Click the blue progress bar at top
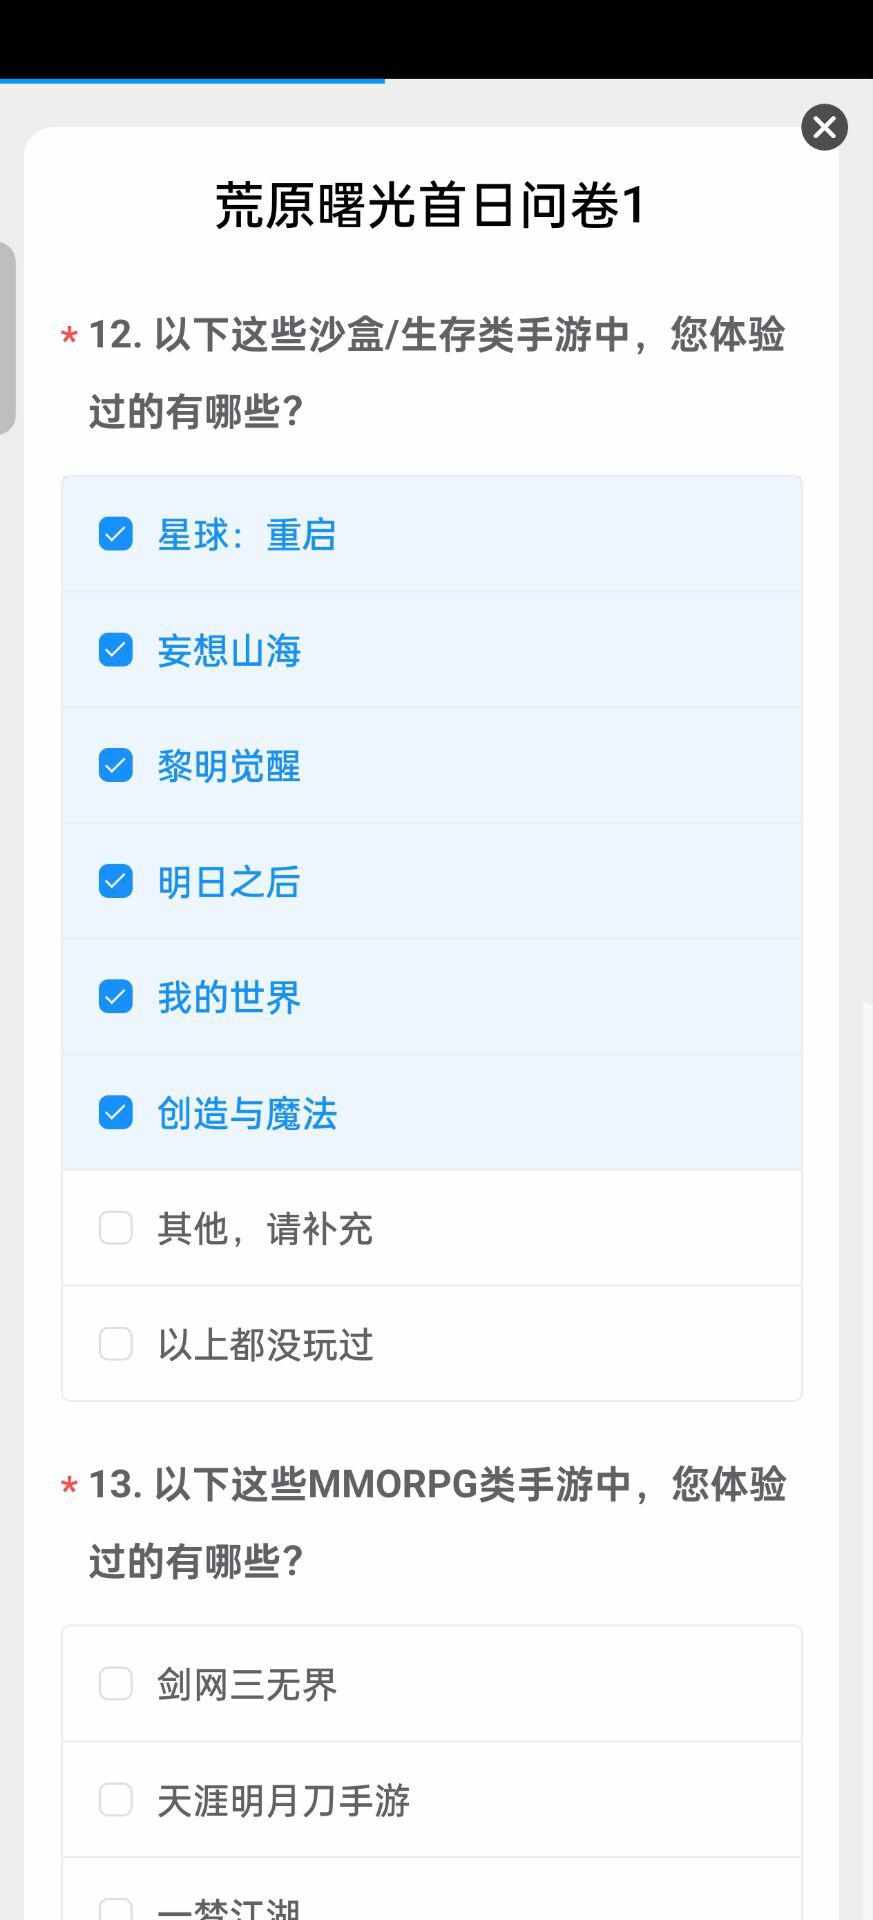 tap(192, 81)
